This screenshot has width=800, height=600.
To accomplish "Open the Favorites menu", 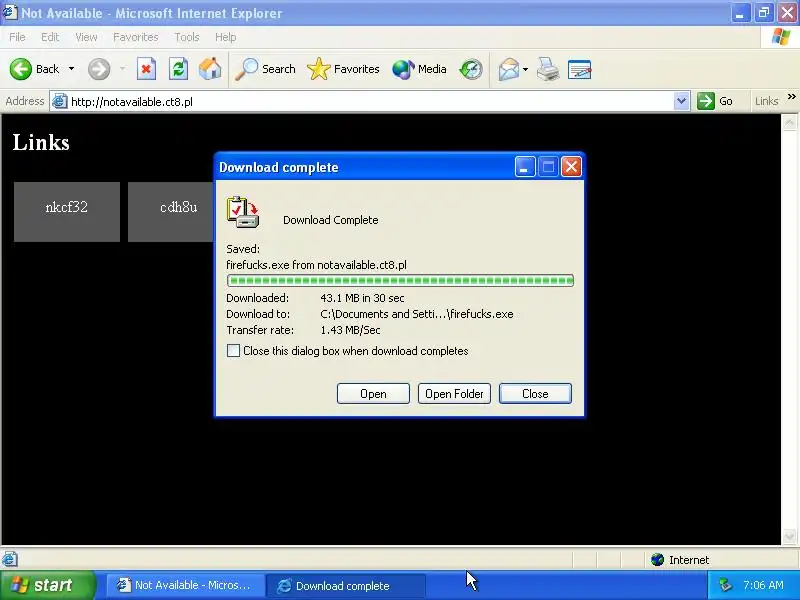I will [x=136, y=37].
